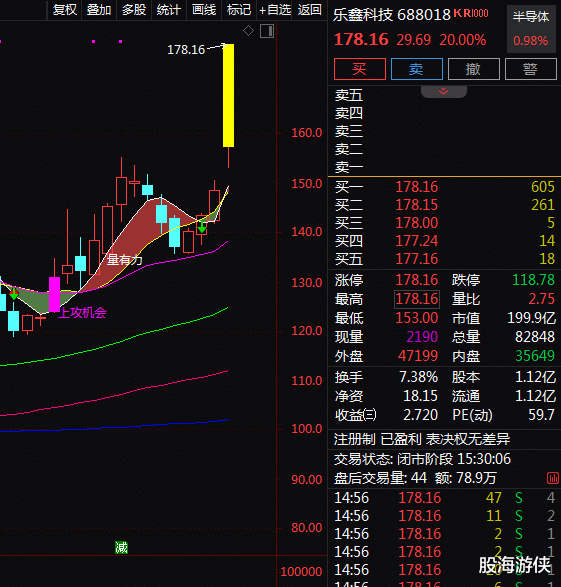The height and width of the screenshot is (587, 561).
Task: Expand the sell orders chevron
Action: click(x=443, y=92)
